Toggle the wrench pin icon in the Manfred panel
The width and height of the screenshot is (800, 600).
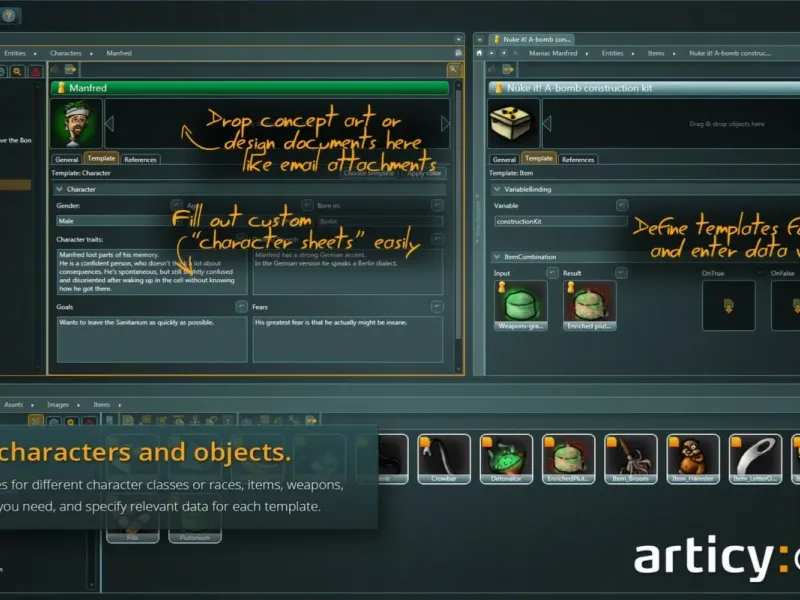[454, 70]
